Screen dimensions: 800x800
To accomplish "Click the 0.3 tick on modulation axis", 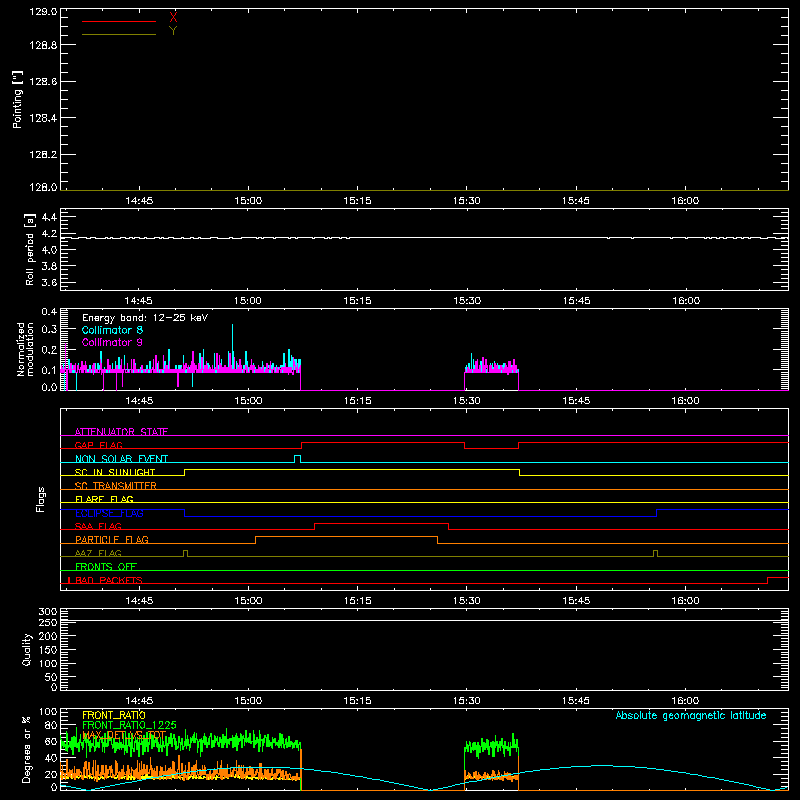I will 49,329.
